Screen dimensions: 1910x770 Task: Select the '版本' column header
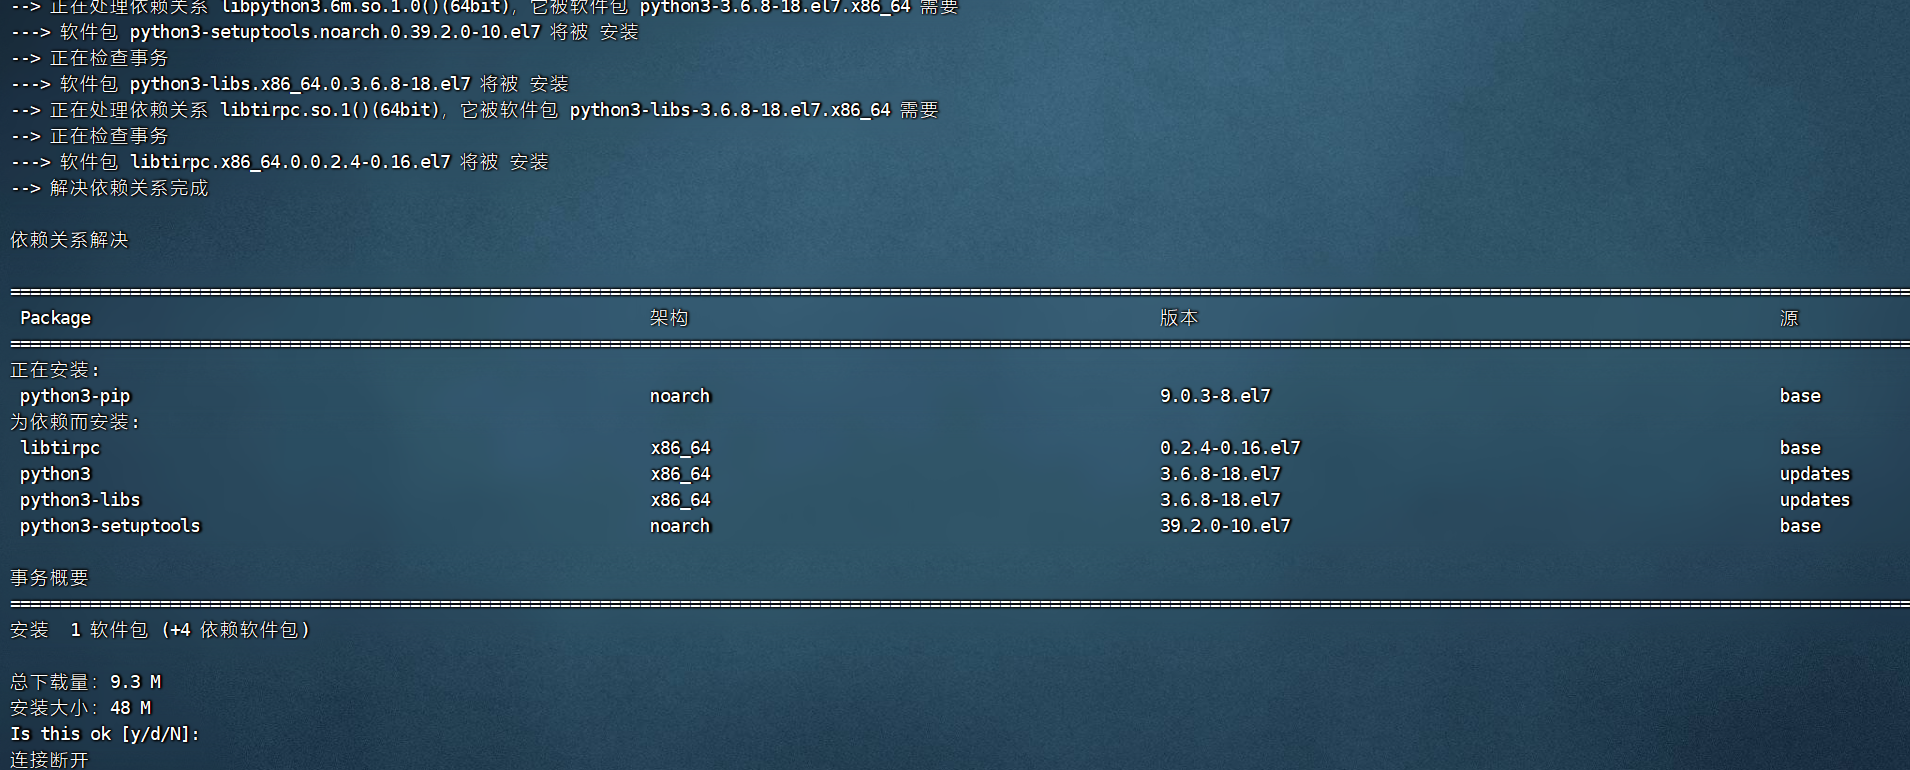(x=1179, y=318)
